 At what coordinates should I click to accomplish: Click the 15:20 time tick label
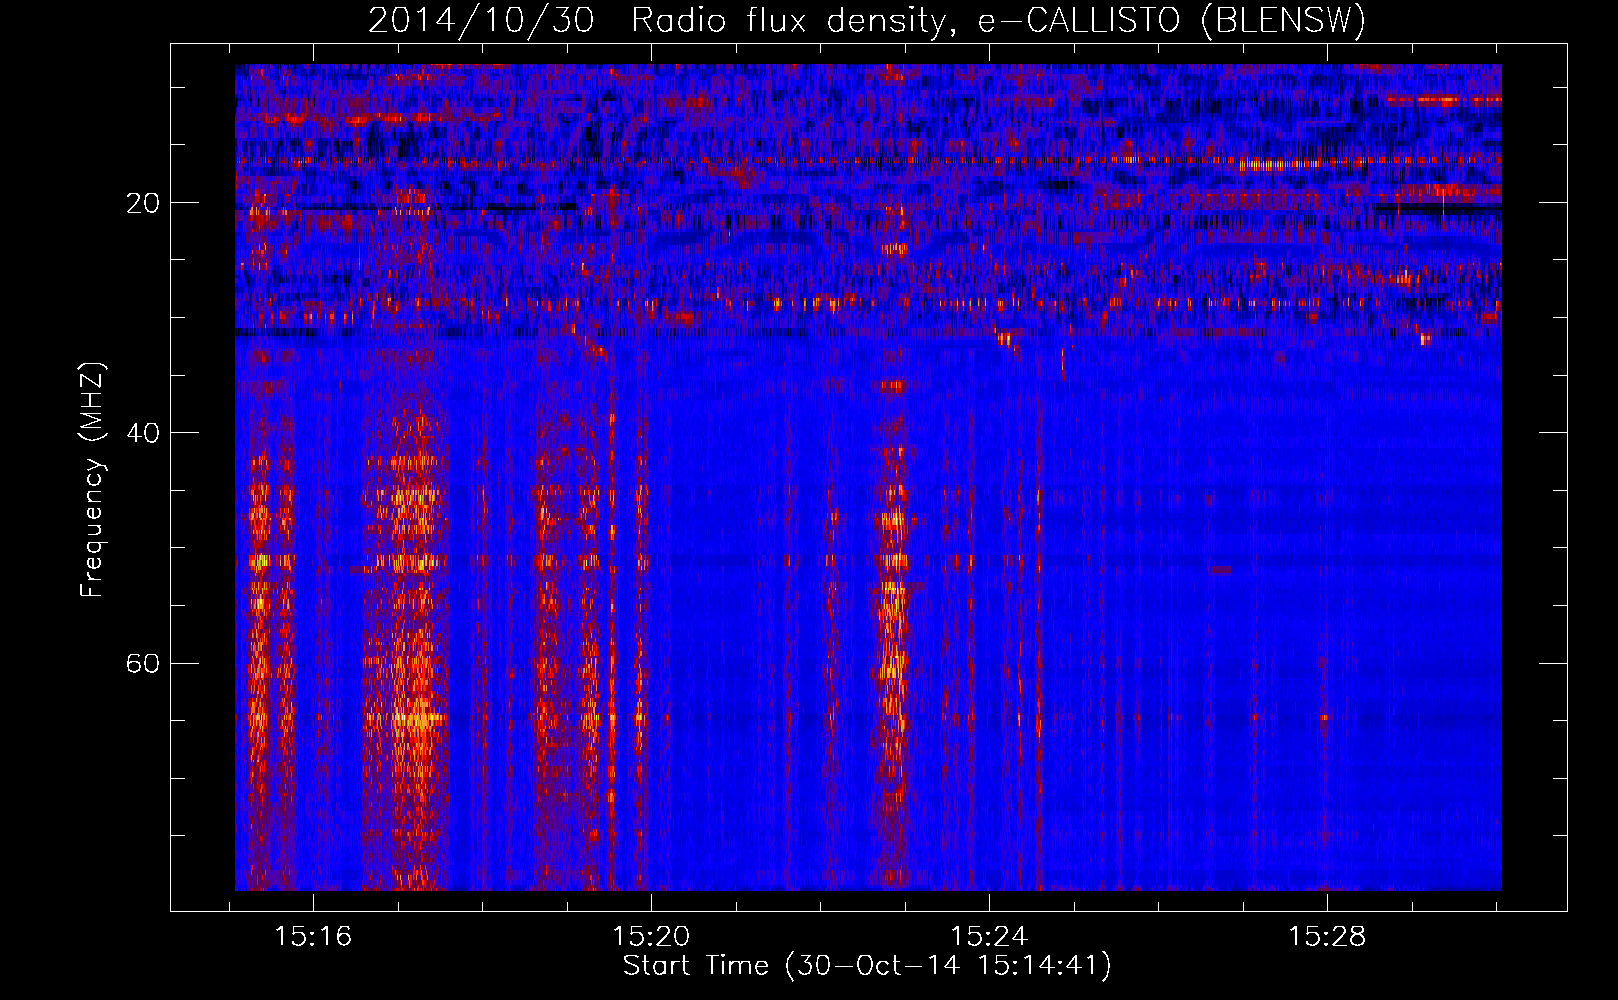[652, 937]
